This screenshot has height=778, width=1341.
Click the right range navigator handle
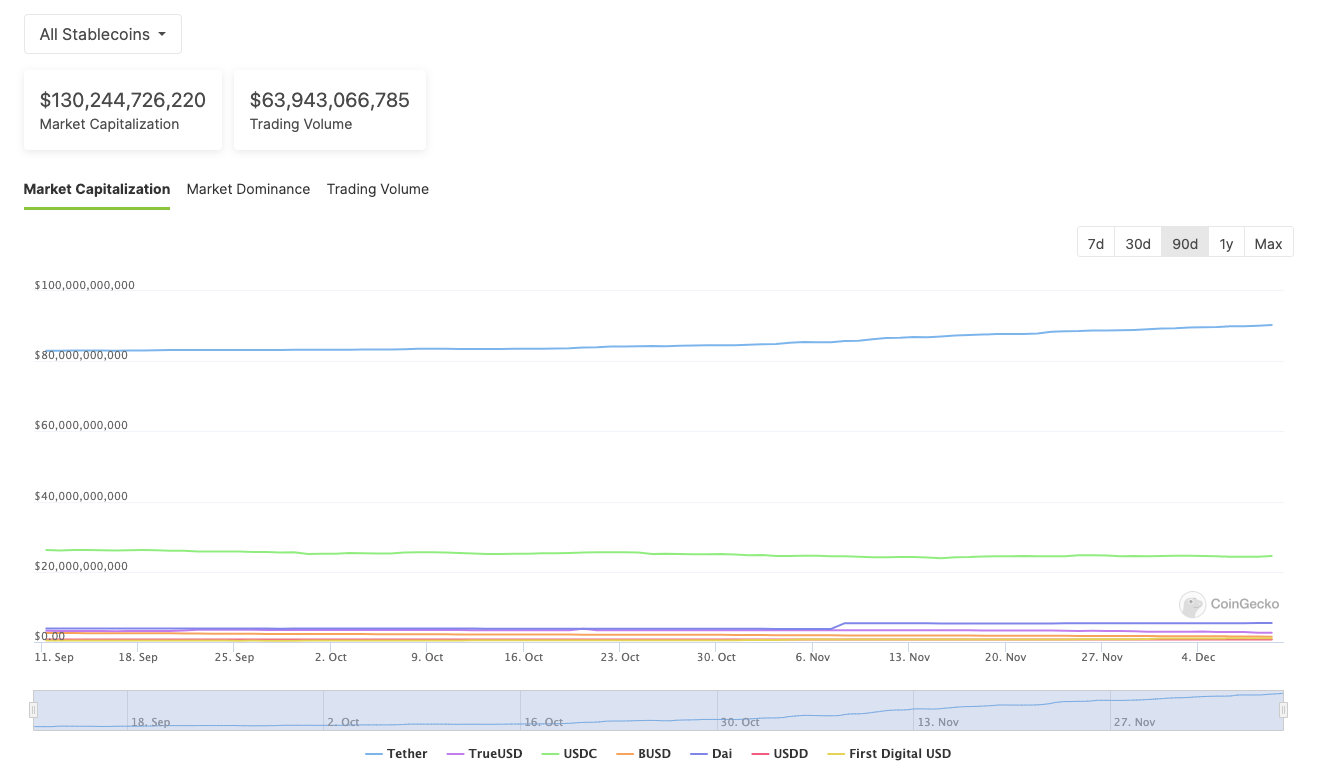click(1283, 710)
